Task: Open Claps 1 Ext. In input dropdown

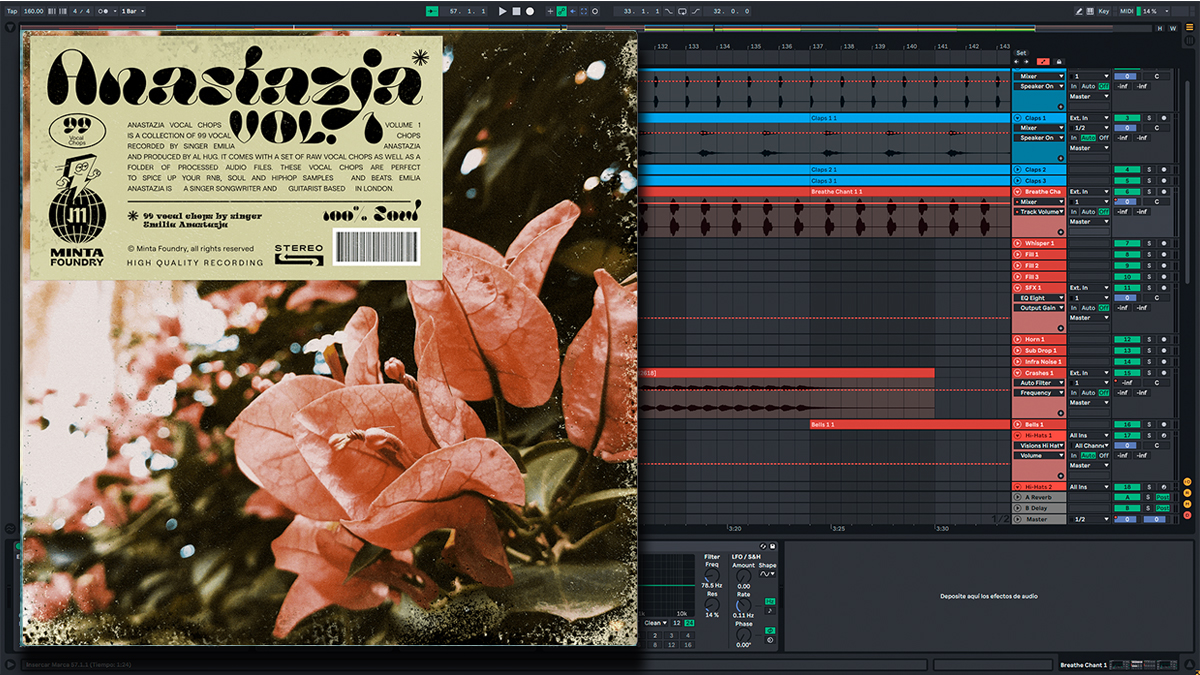Action: (1089, 118)
